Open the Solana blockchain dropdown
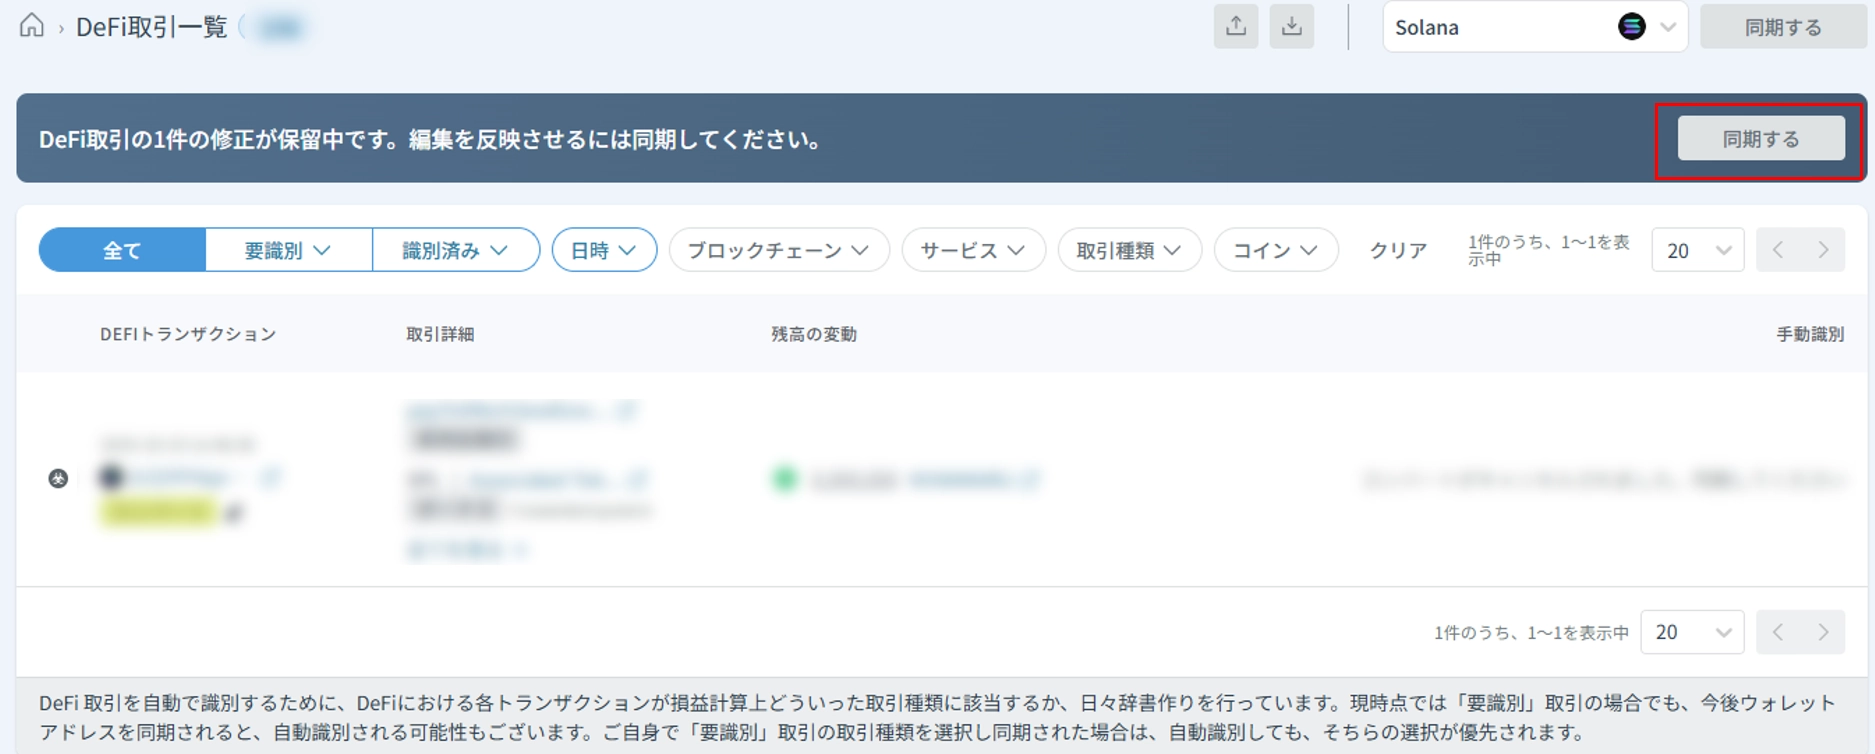Screen dimensions: 1875x754 [x=1535, y=27]
